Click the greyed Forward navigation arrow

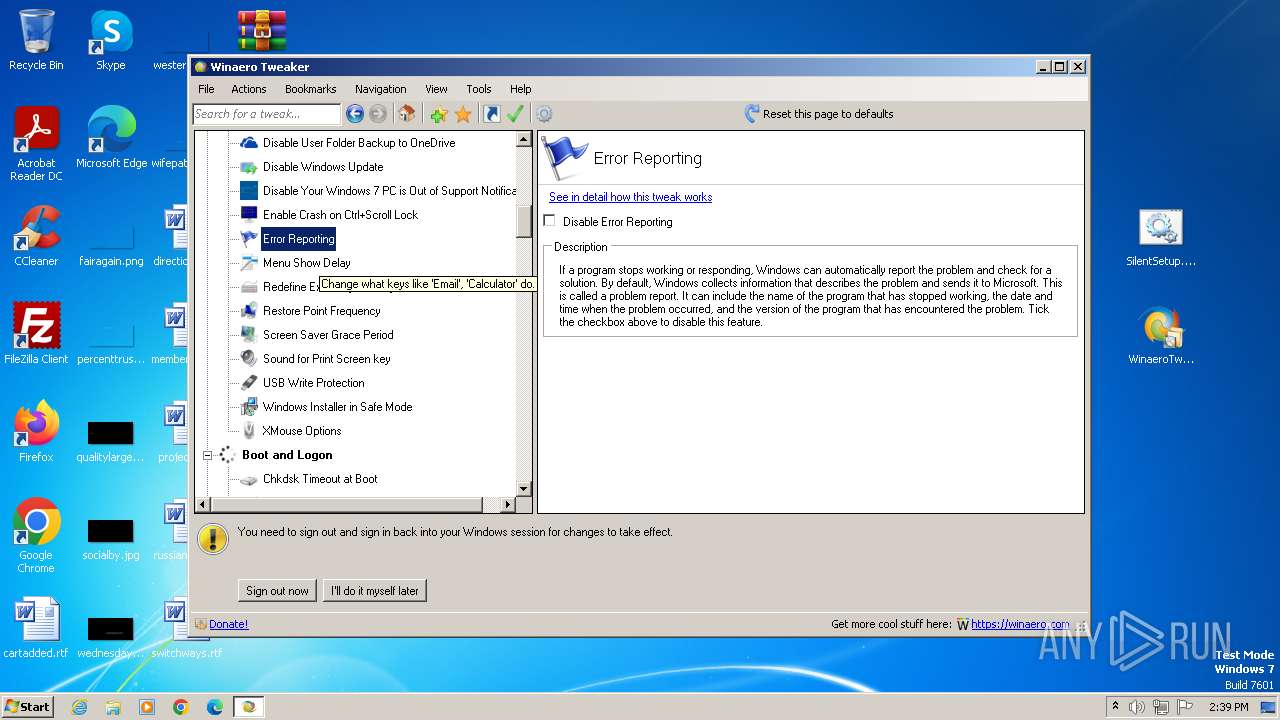377,114
